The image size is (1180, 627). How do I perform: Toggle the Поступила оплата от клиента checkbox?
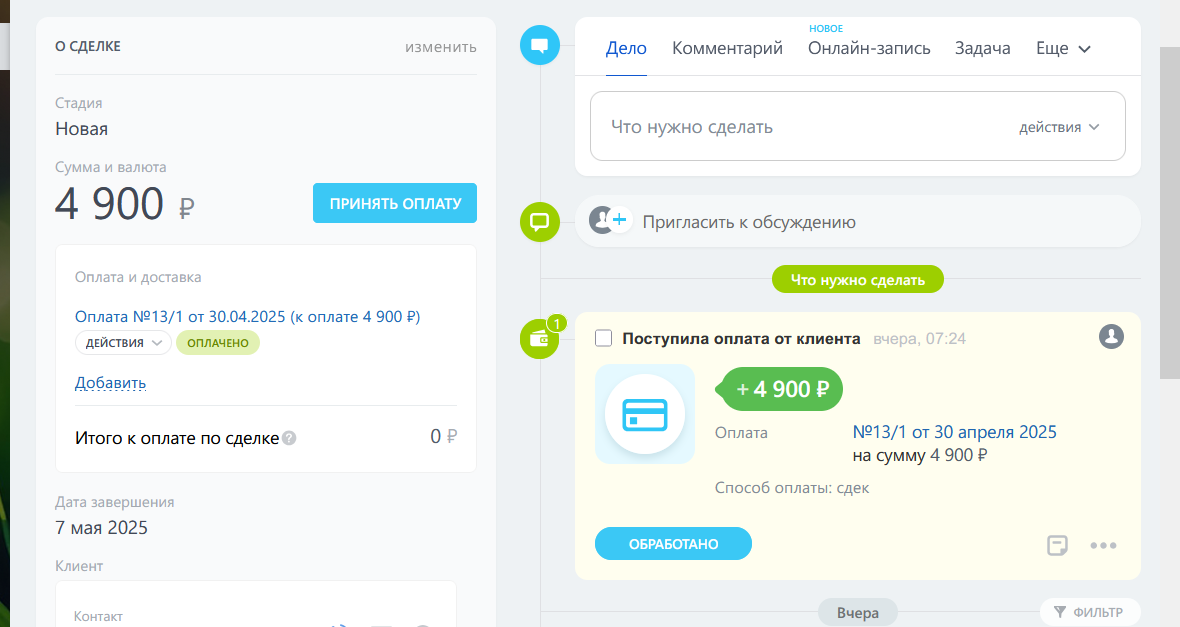(604, 338)
